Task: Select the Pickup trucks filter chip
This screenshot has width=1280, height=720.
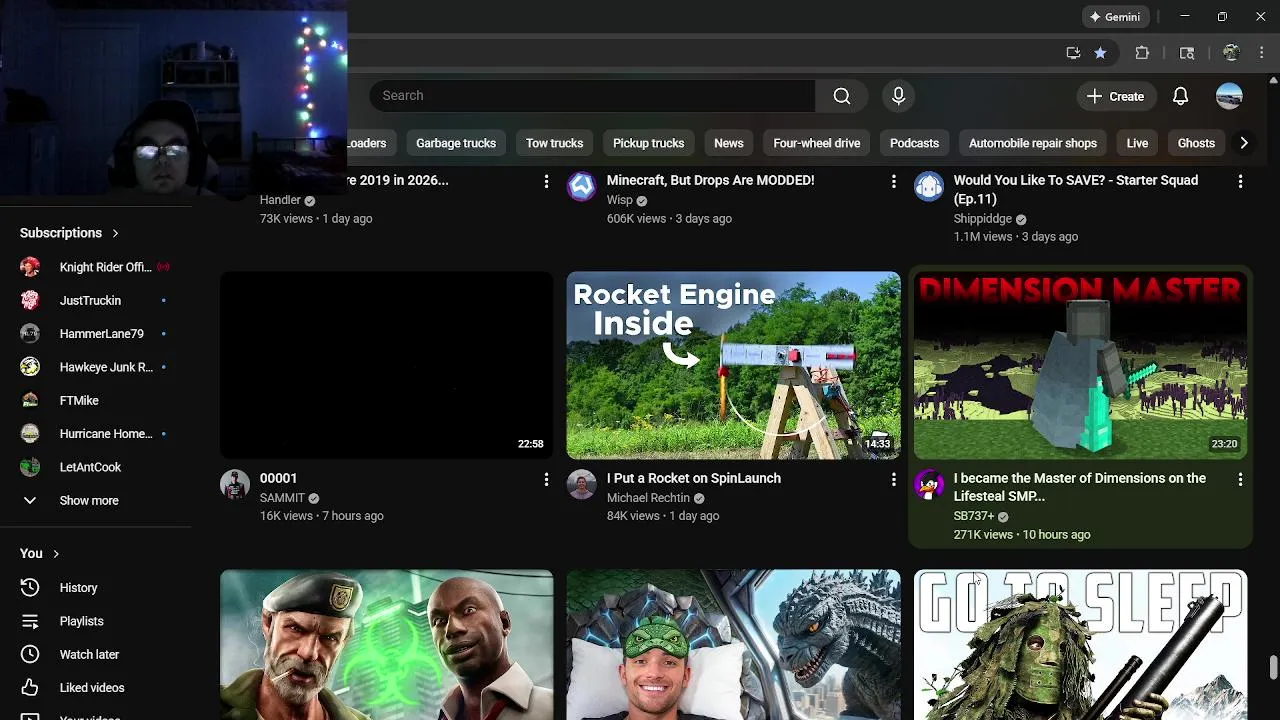Action: [x=648, y=143]
